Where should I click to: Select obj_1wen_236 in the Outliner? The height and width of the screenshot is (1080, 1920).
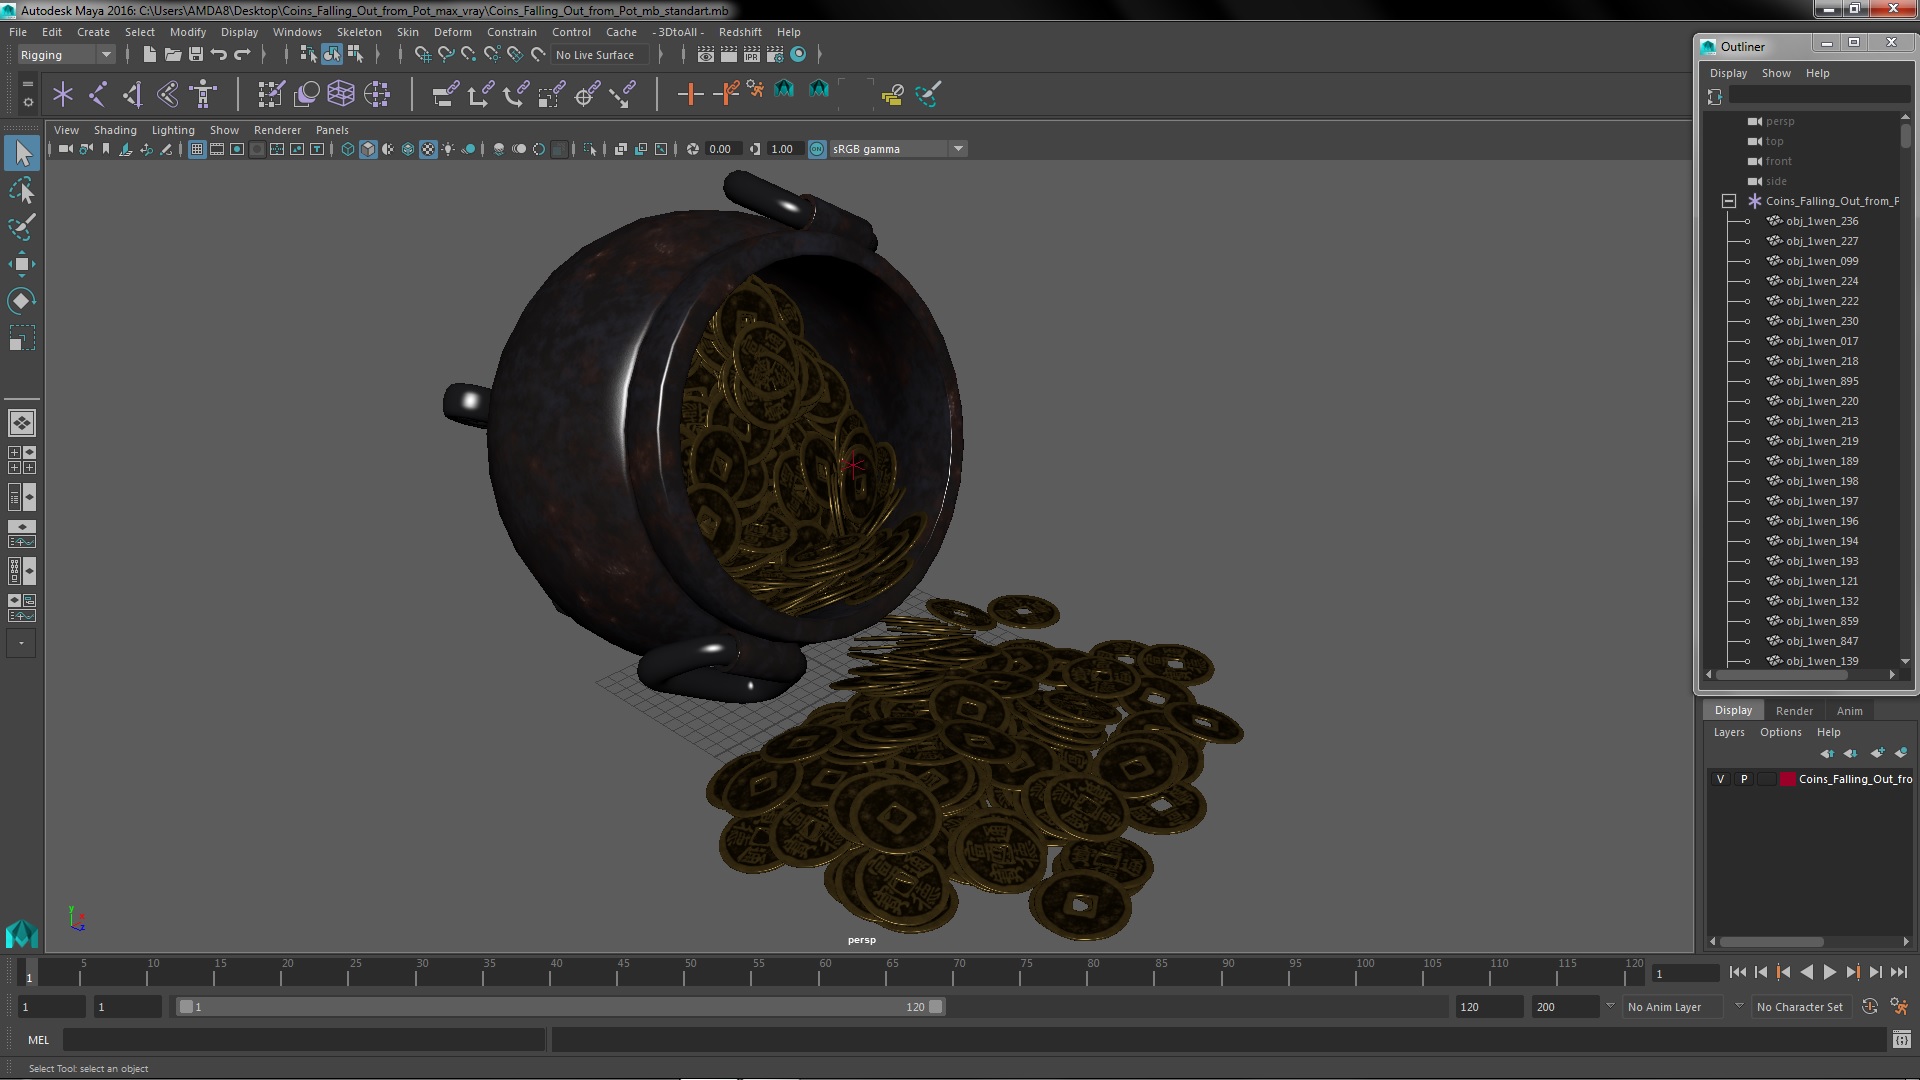1821,221
